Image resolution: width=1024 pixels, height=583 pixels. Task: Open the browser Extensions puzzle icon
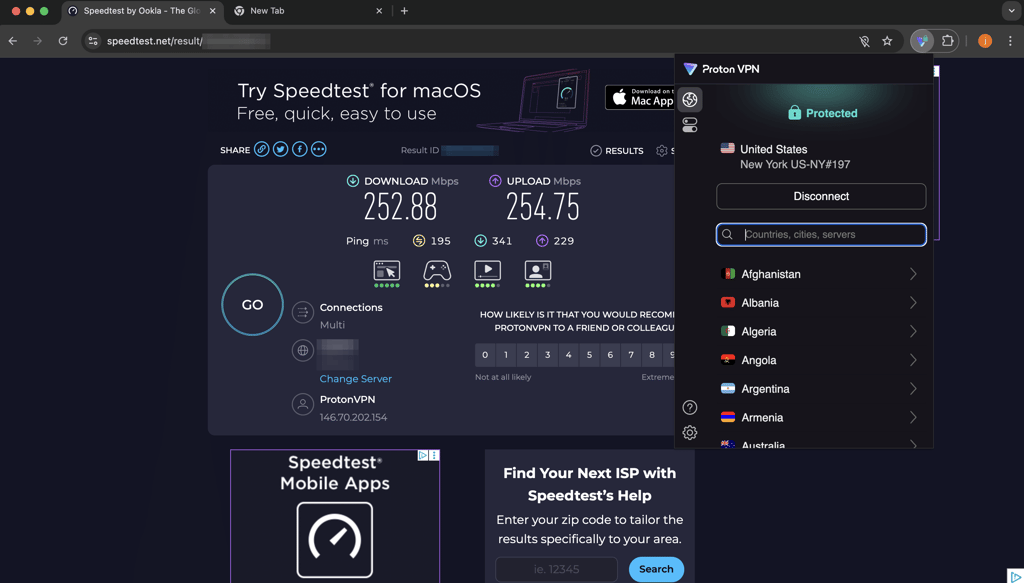947,41
